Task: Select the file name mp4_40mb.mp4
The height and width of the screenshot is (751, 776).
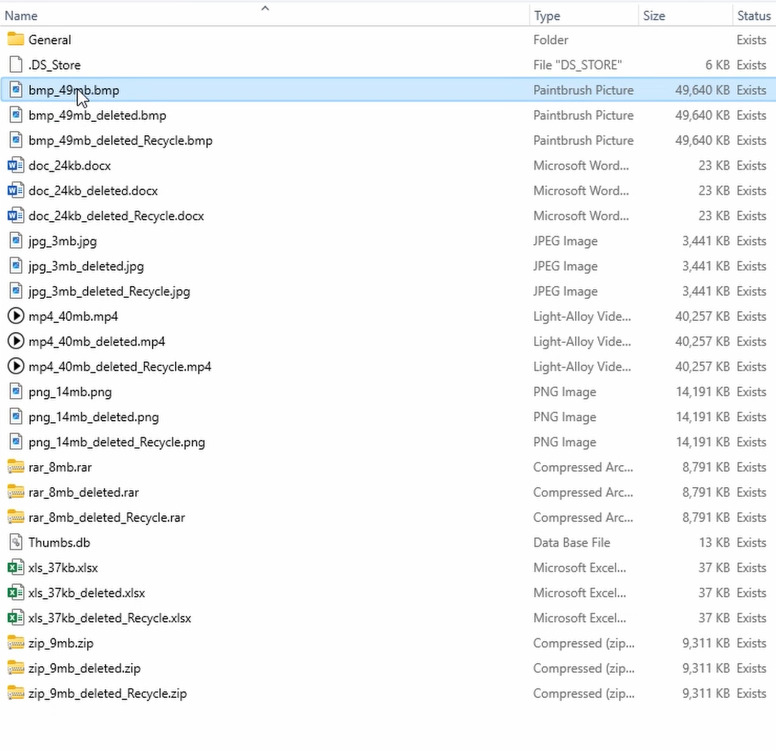Action: (x=73, y=316)
